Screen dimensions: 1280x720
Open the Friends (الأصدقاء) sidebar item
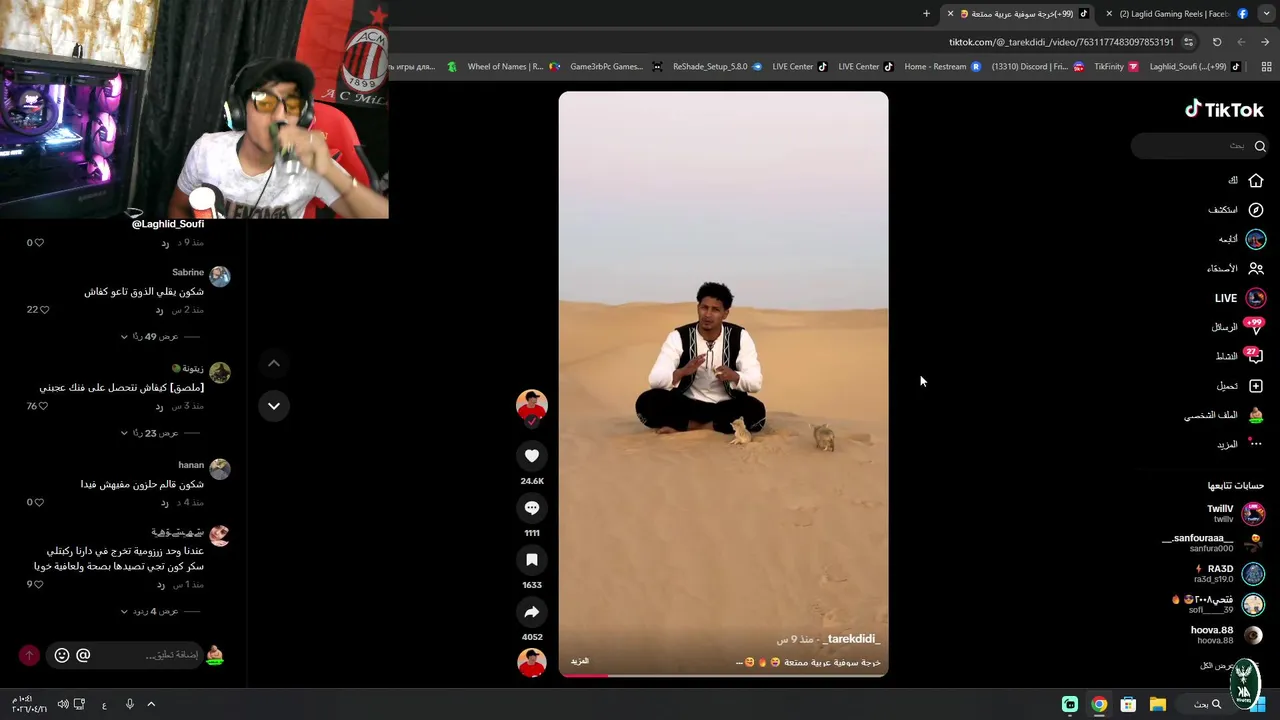[1235, 268]
